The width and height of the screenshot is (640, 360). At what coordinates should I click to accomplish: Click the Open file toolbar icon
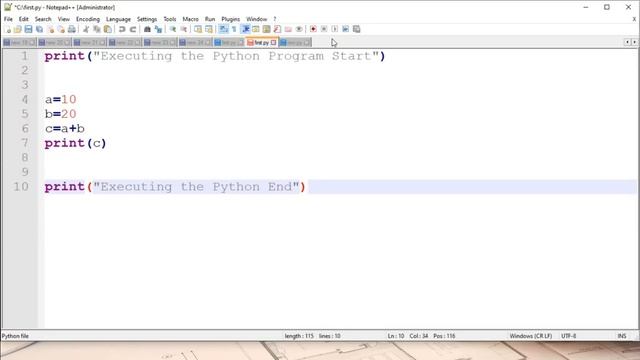(x=18, y=29)
